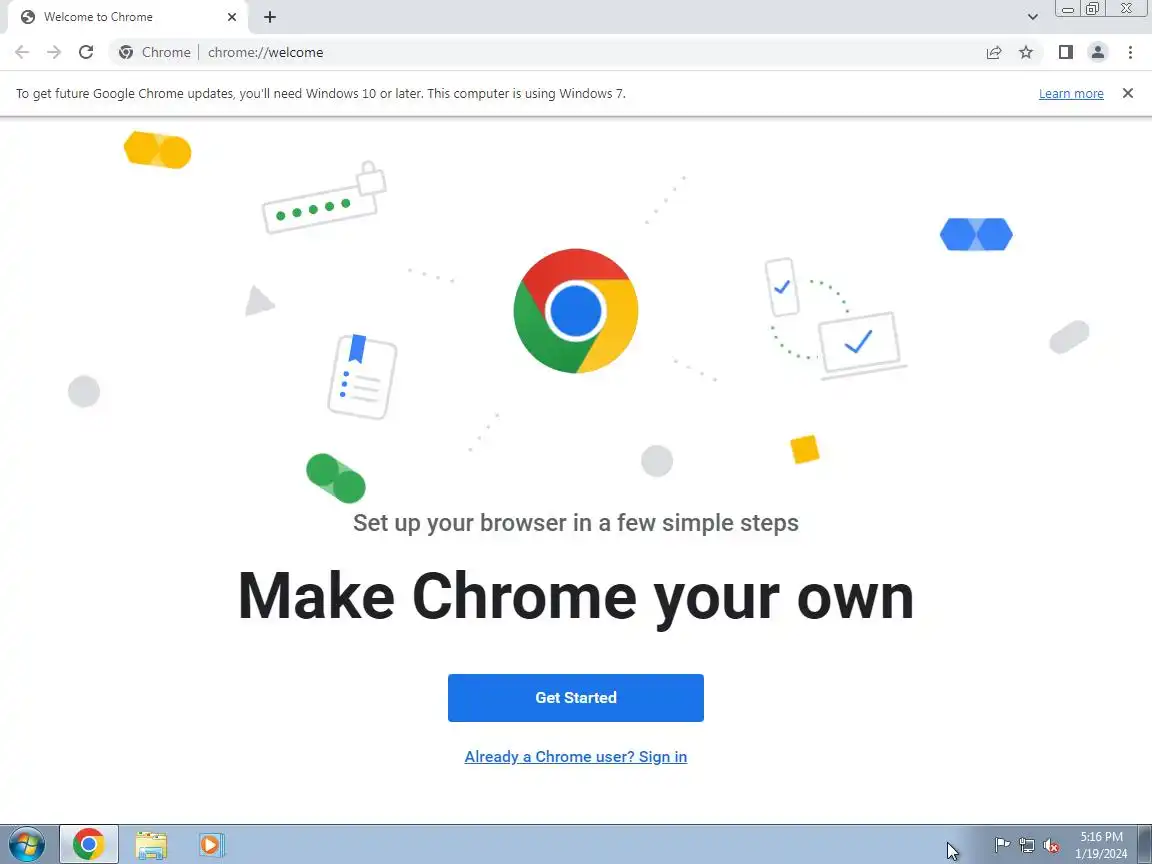The height and width of the screenshot is (864, 1152).
Task: Reload the current page
Action: coord(86,52)
